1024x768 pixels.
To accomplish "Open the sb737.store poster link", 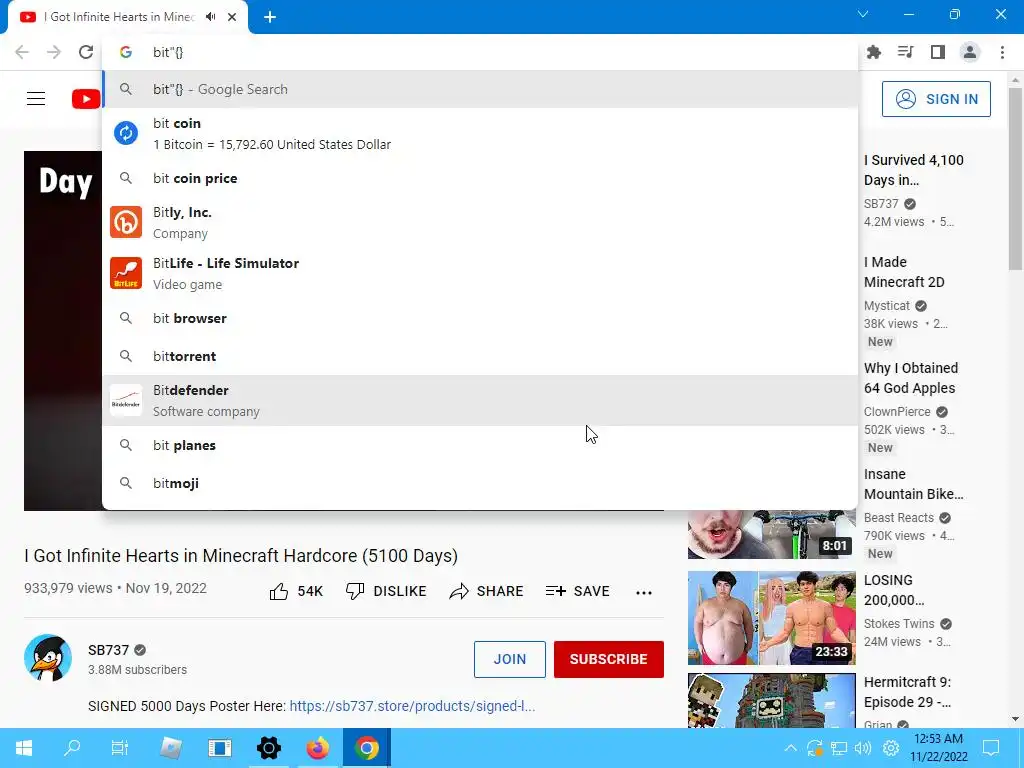I will pyautogui.click(x=412, y=706).
